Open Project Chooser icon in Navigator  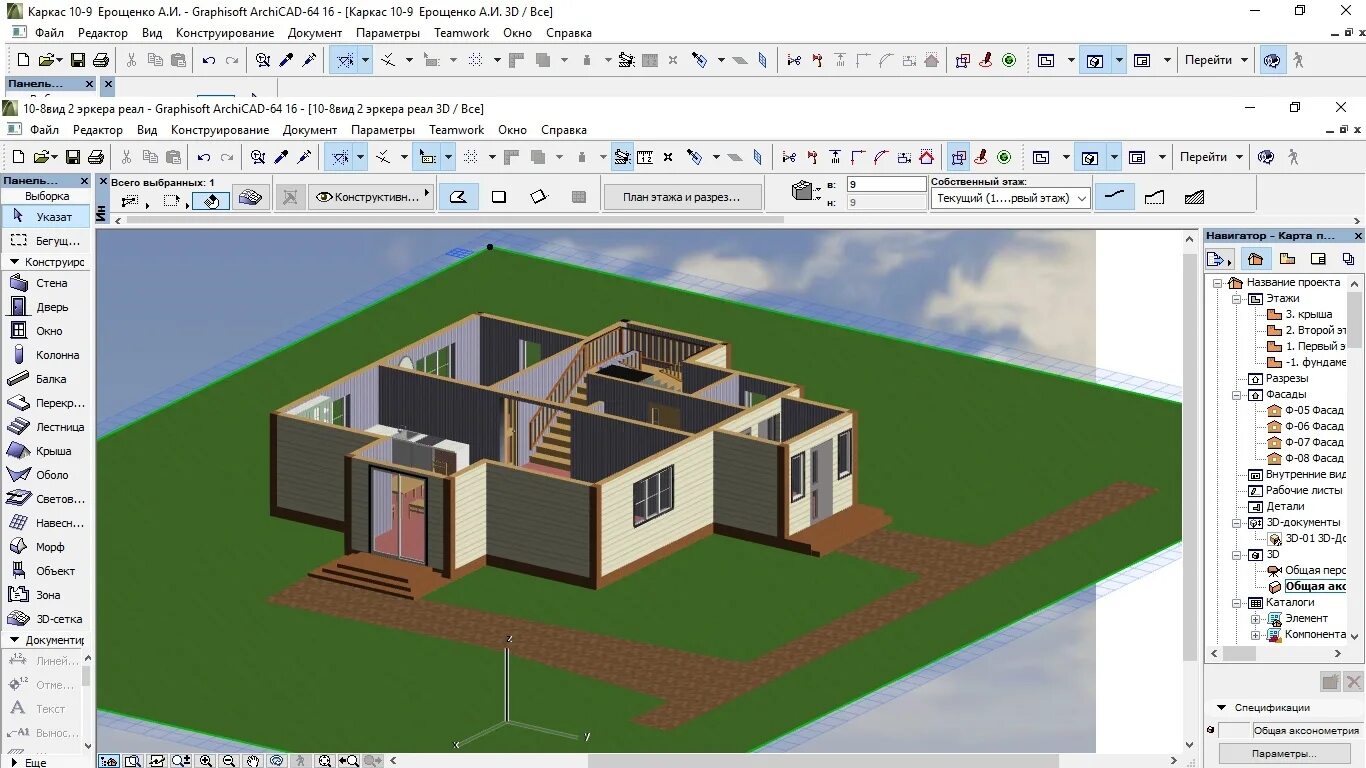pos(1219,259)
